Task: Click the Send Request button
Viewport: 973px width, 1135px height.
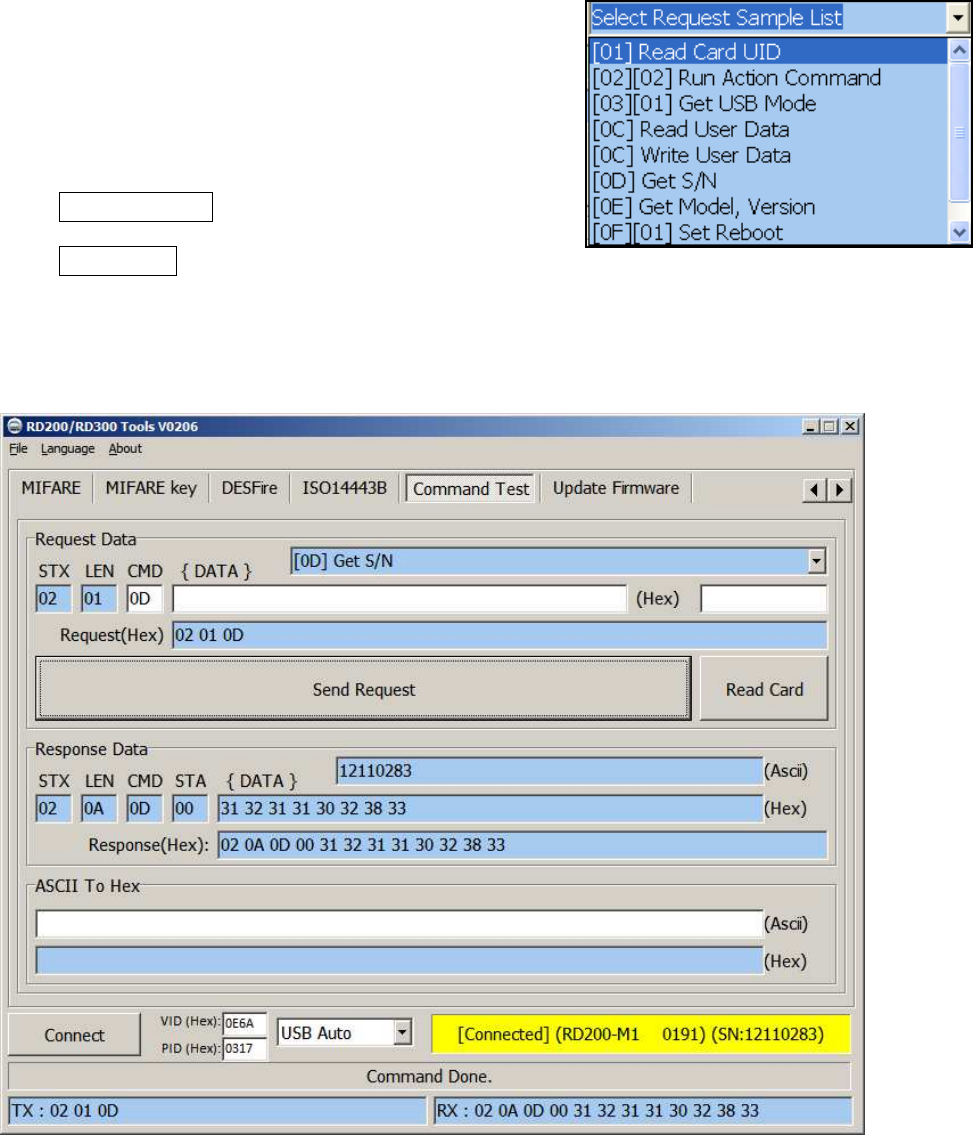Action: pos(363,689)
